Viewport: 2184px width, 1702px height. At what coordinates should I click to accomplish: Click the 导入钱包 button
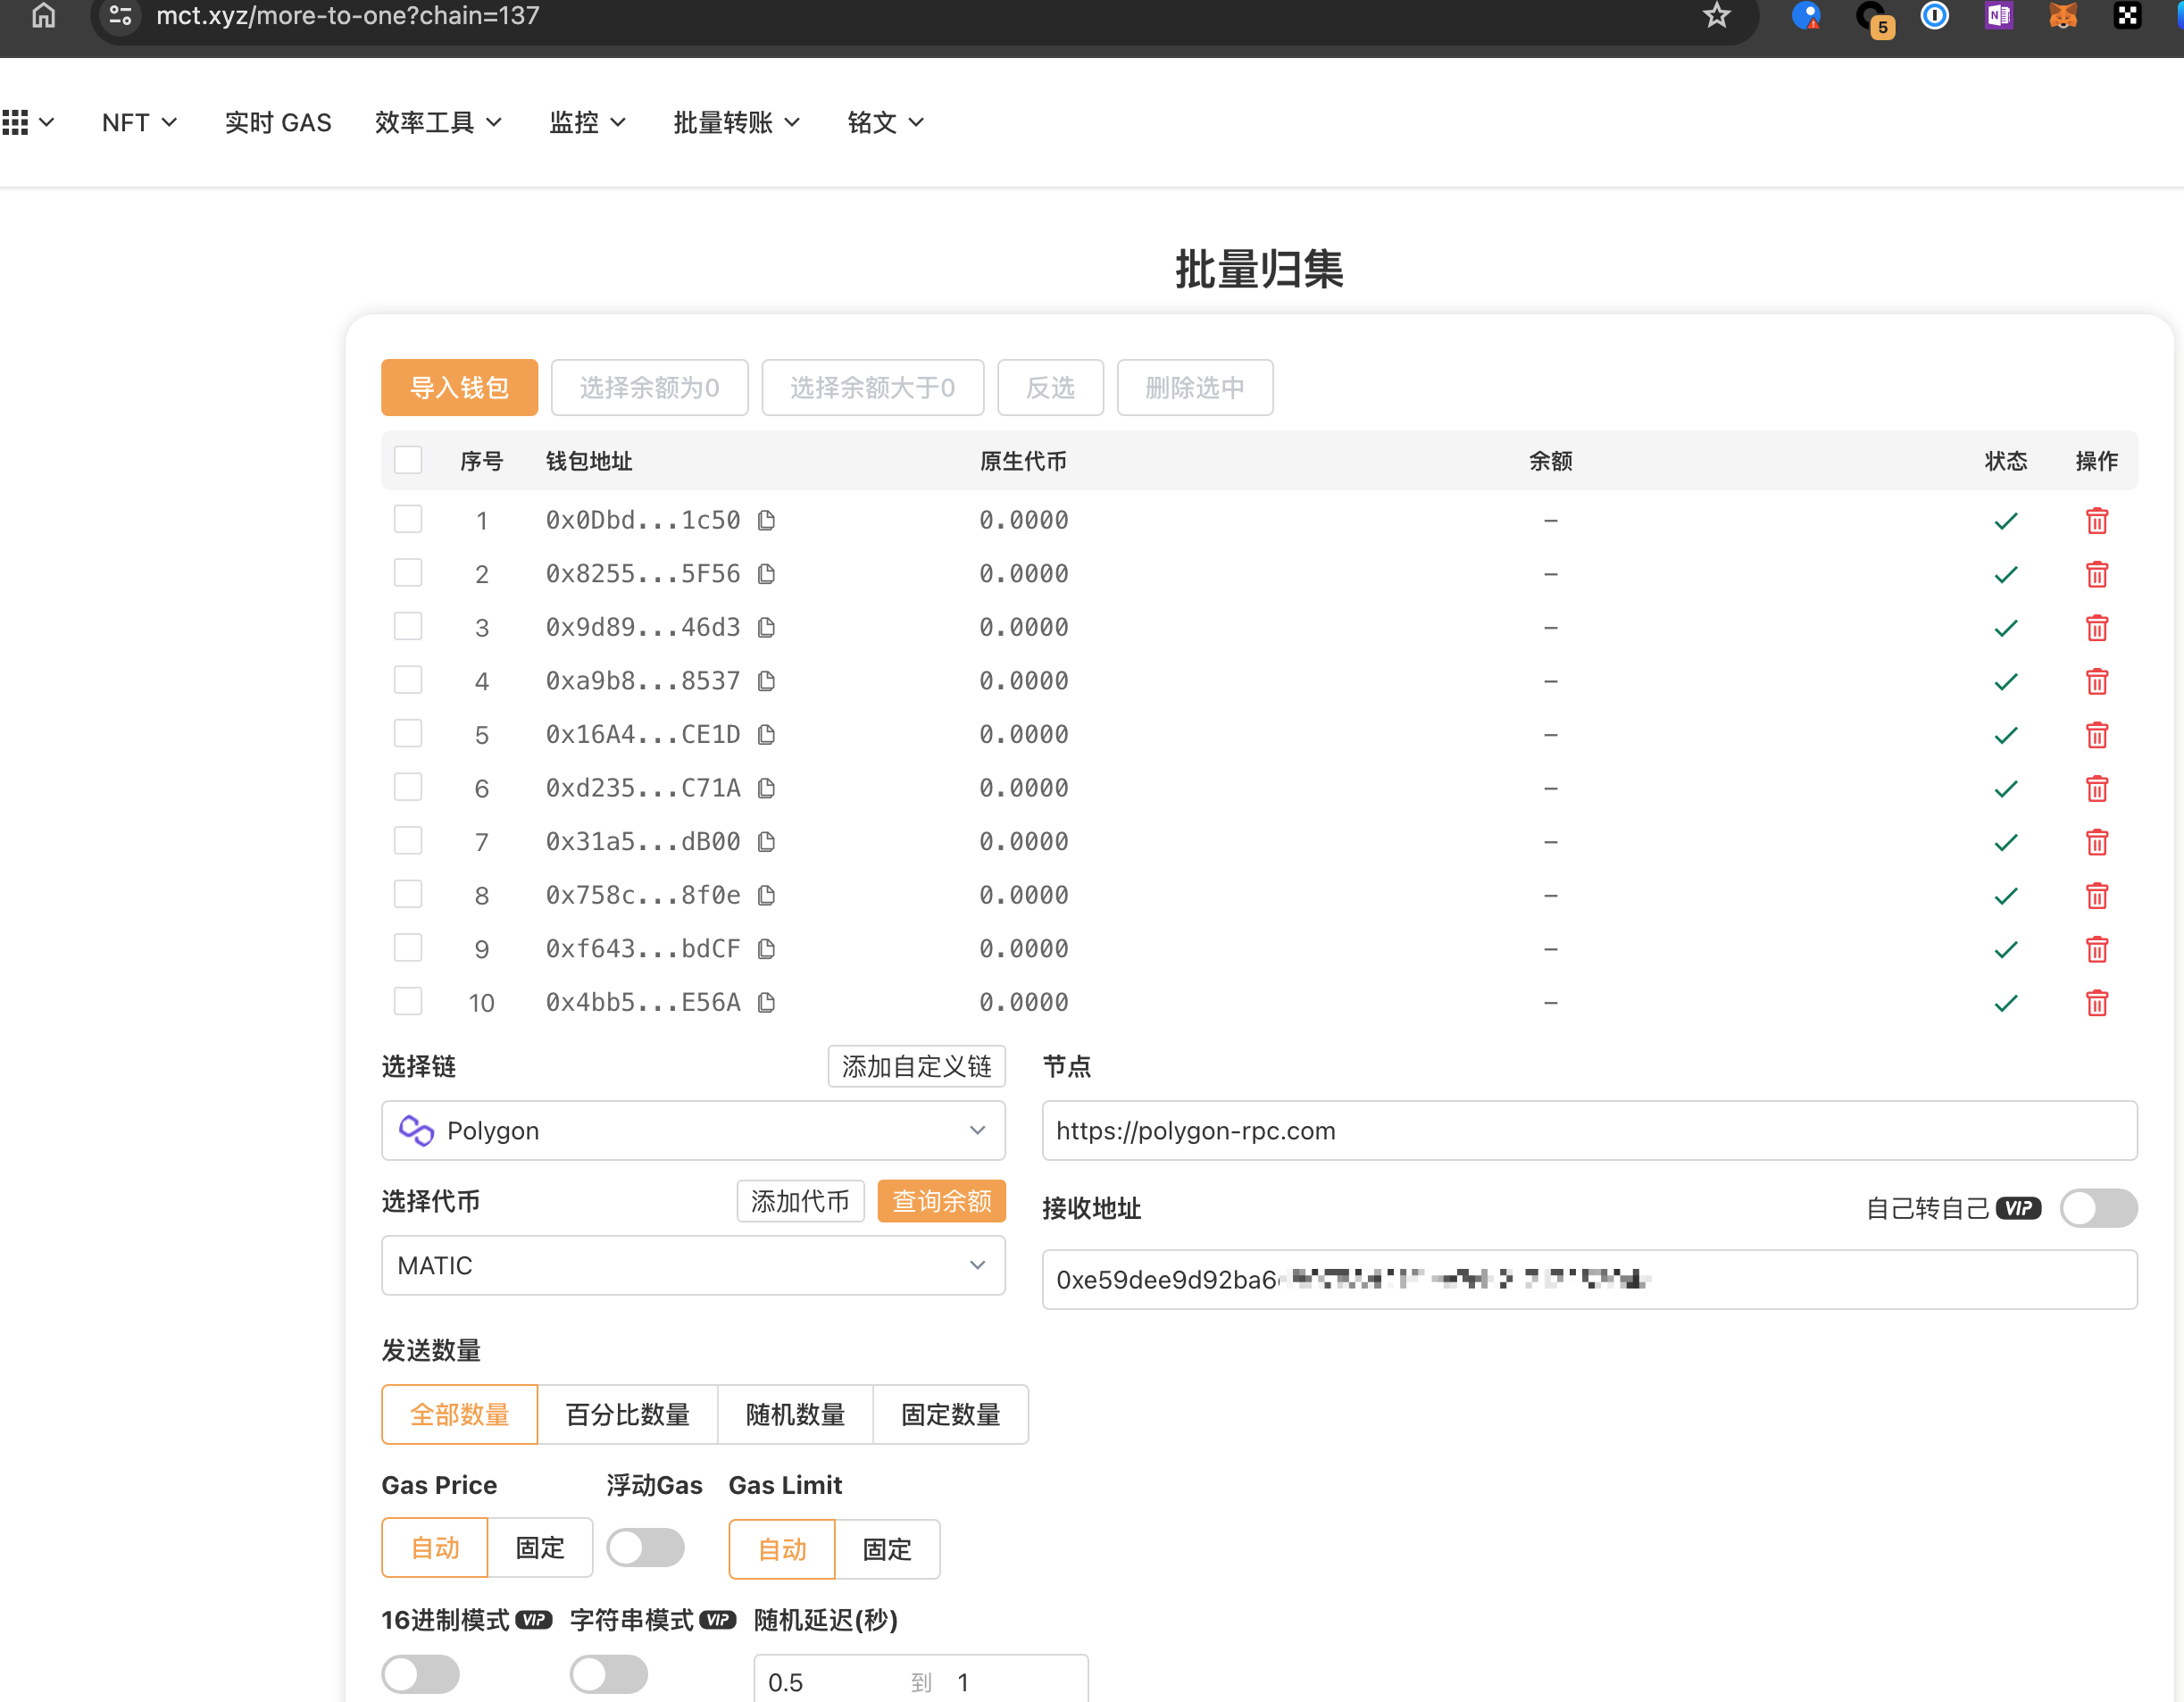tap(459, 387)
